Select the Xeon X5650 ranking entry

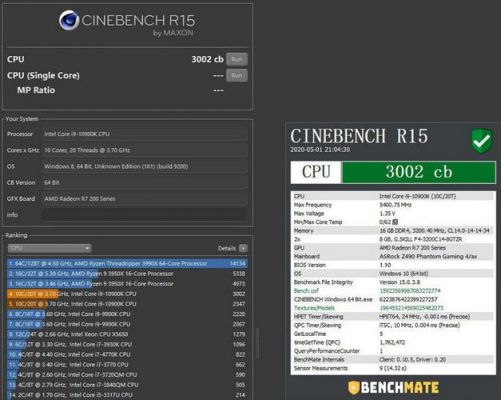(127, 334)
